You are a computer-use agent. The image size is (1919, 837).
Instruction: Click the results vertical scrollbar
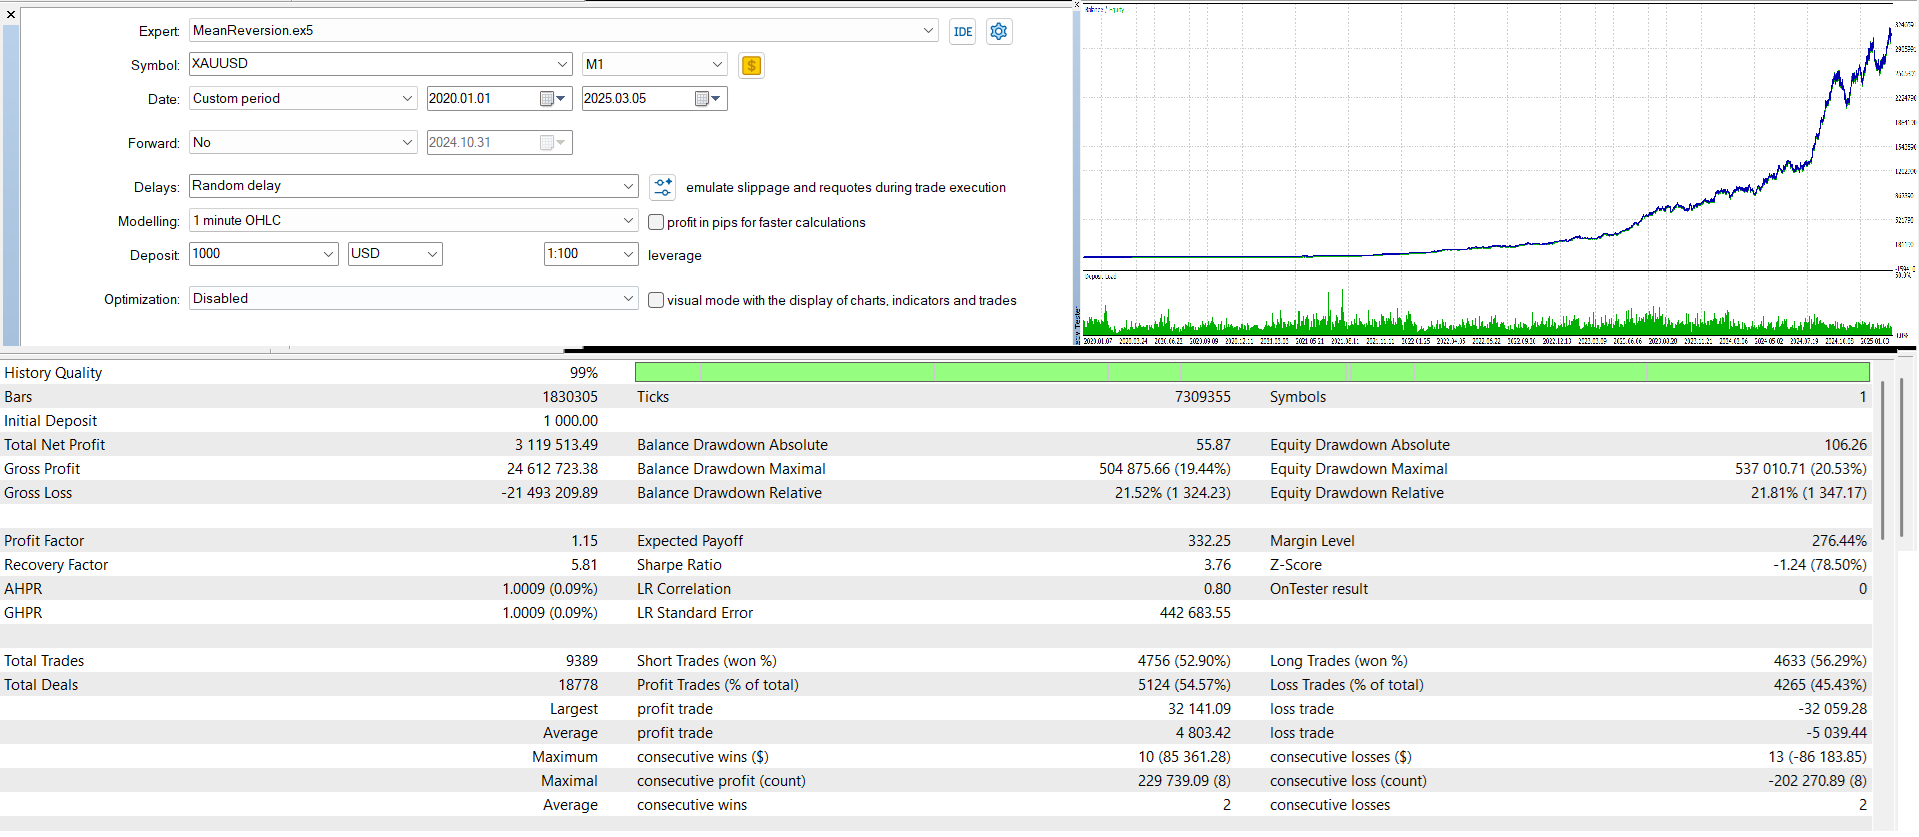[1882, 460]
